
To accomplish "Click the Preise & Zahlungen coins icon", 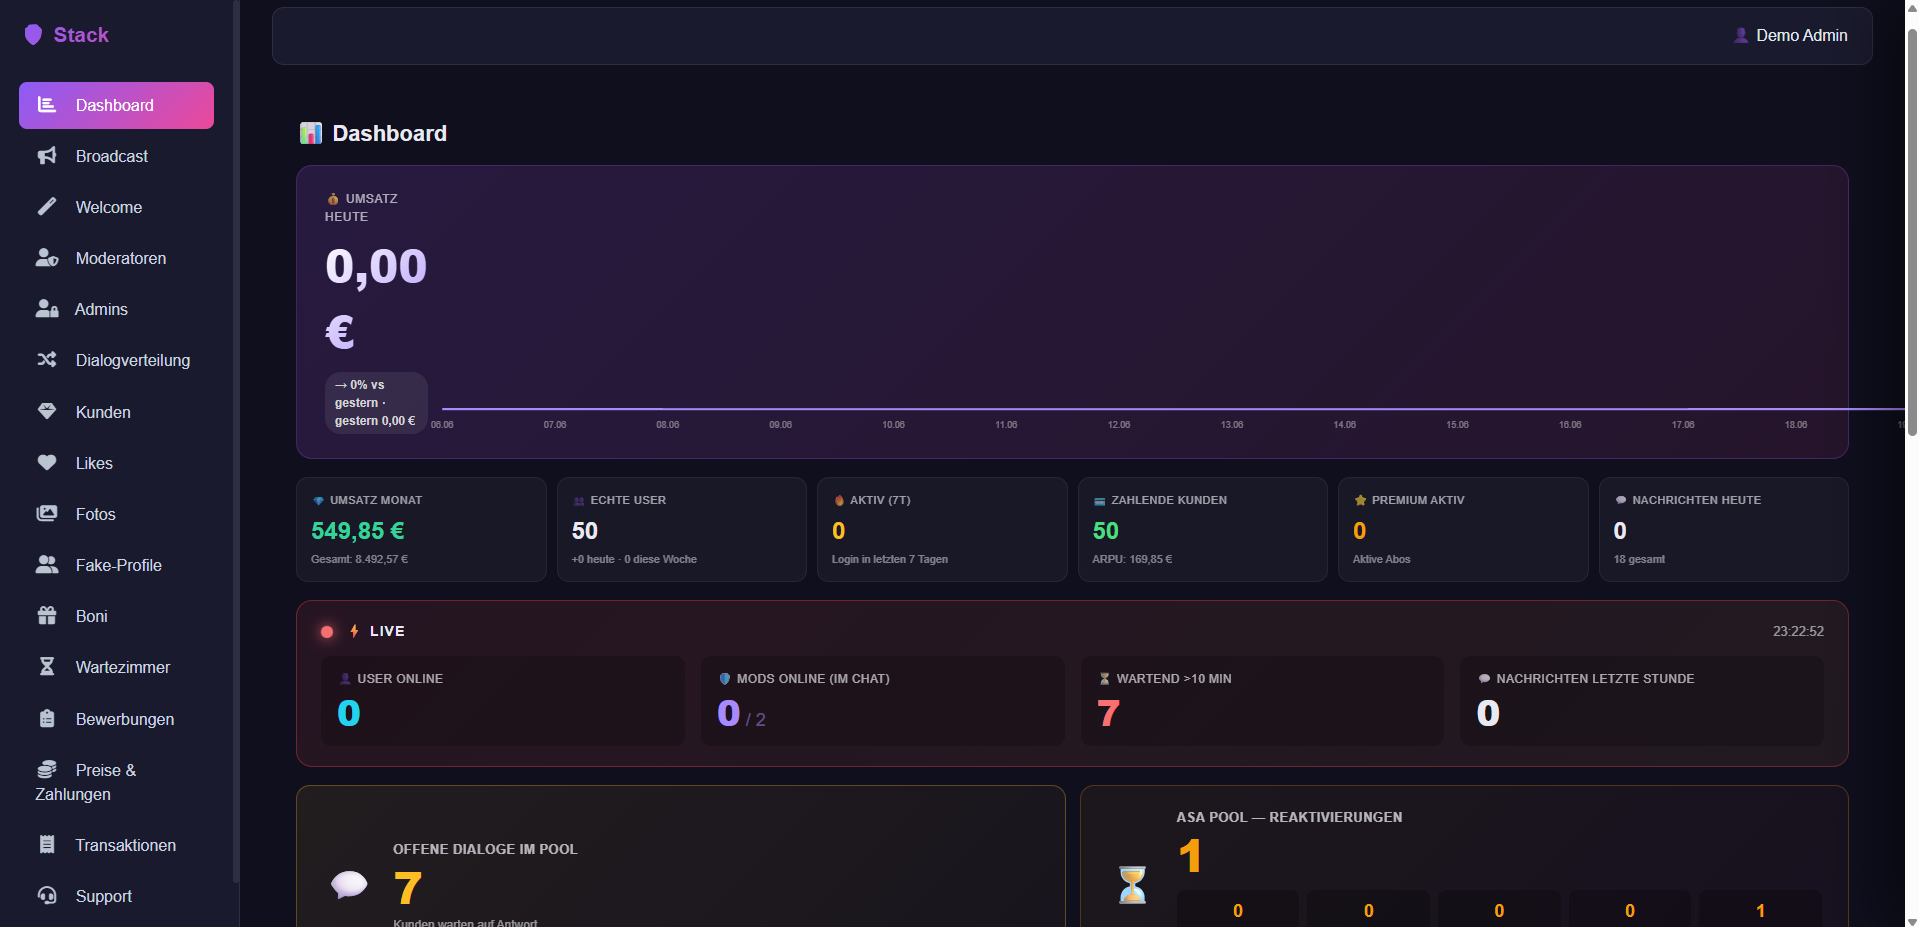I will tap(47, 770).
